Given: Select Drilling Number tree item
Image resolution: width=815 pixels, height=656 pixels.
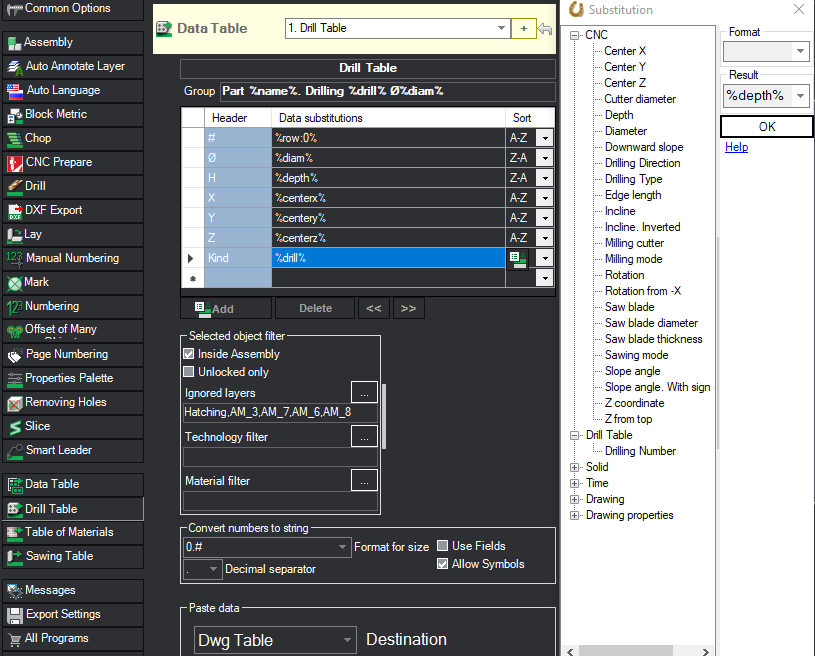Looking at the screenshot, I should click(640, 451).
